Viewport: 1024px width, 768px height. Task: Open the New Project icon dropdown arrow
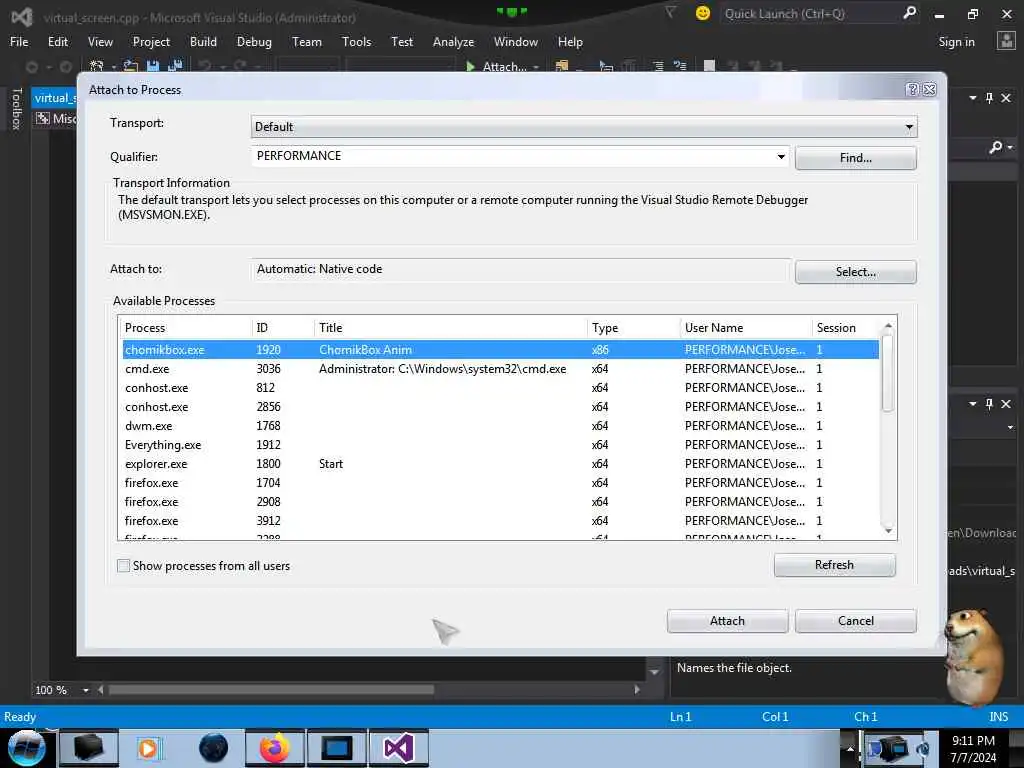[x=114, y=67]
